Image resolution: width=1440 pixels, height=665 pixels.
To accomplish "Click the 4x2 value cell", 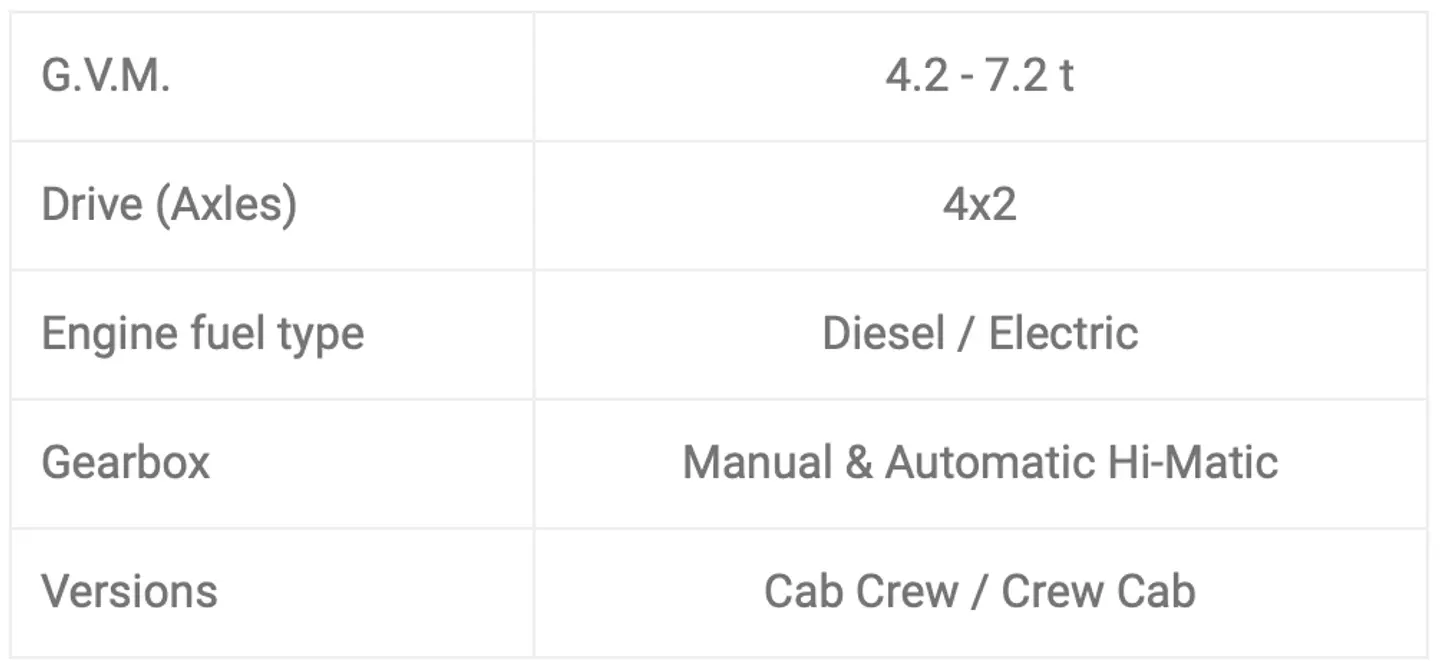I will pos(980,205).
